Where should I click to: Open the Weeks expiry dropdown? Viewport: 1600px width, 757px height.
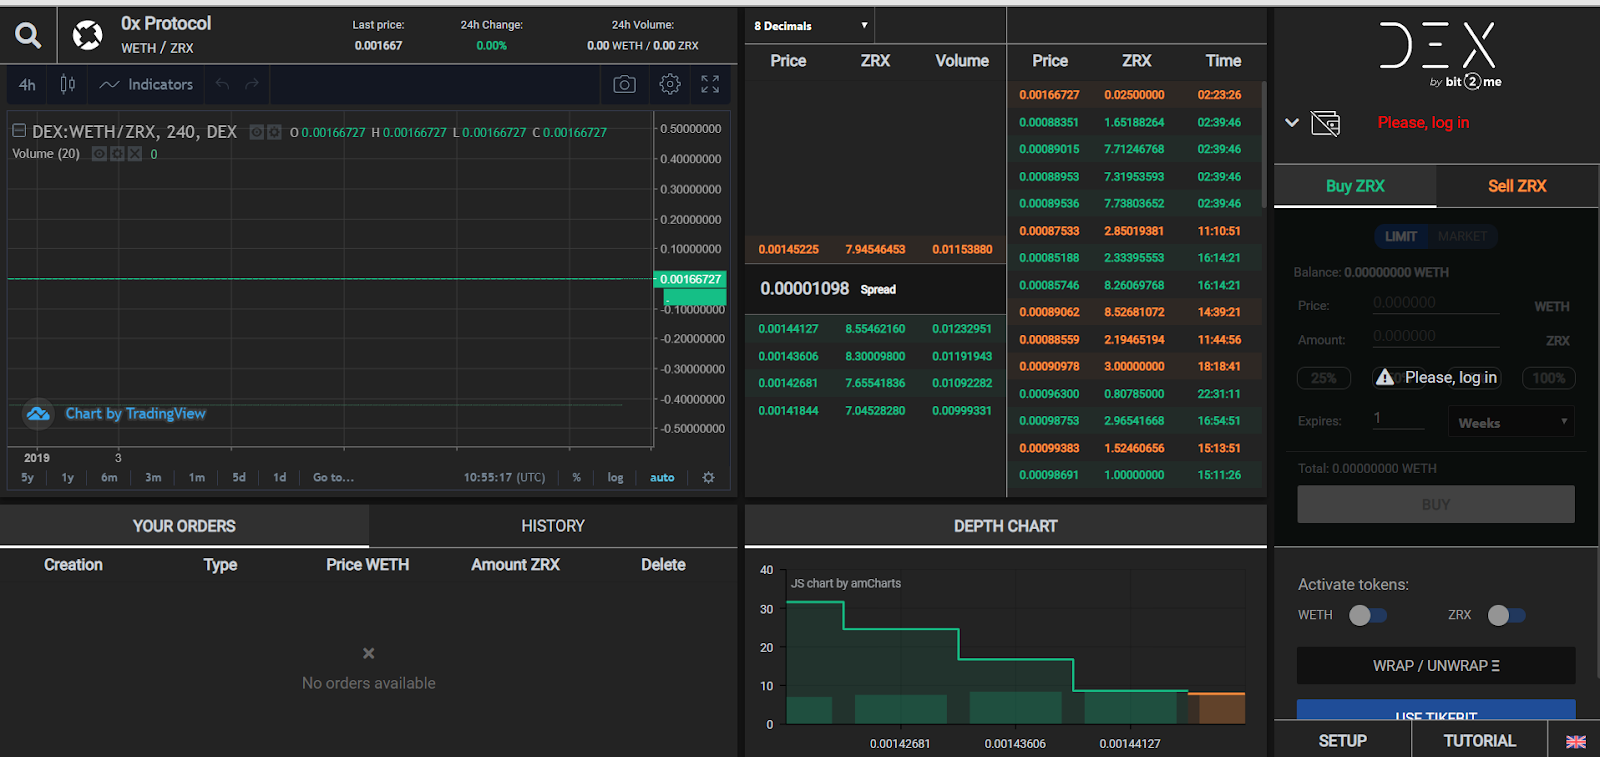[1511, 422]
